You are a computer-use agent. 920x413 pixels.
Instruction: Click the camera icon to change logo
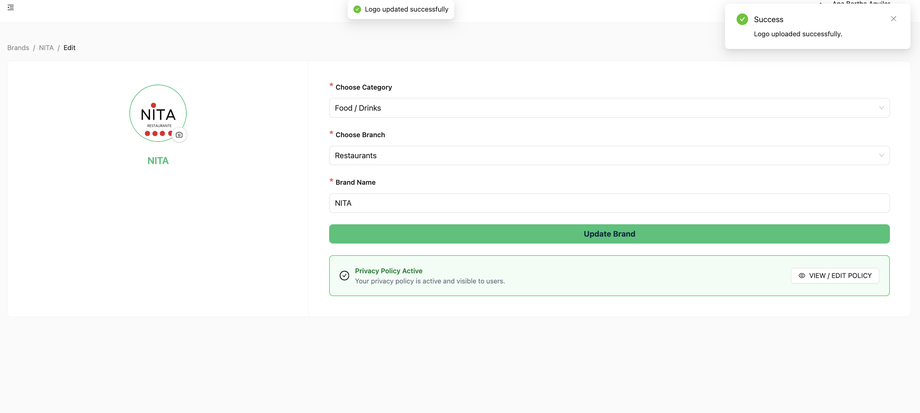[x=179, y=135]
